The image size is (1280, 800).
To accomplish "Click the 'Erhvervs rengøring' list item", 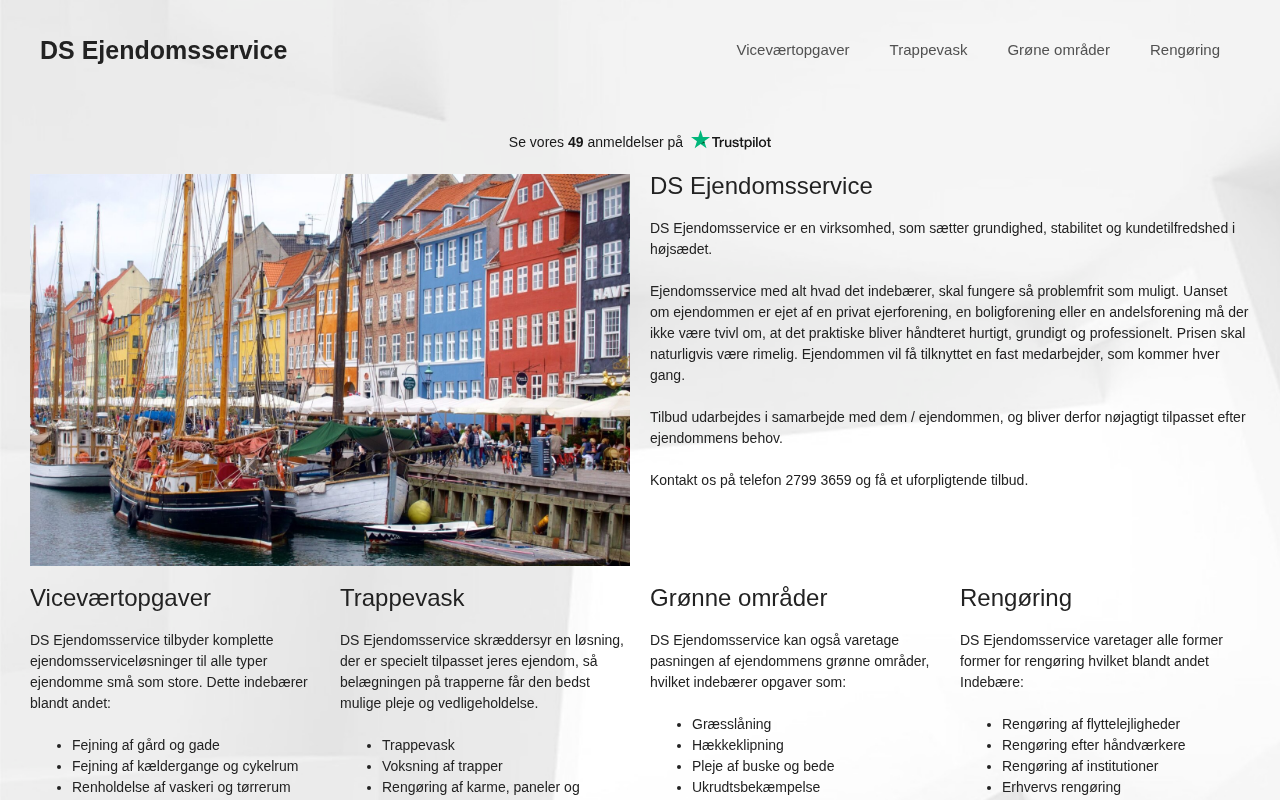I will pos(1061,787).
